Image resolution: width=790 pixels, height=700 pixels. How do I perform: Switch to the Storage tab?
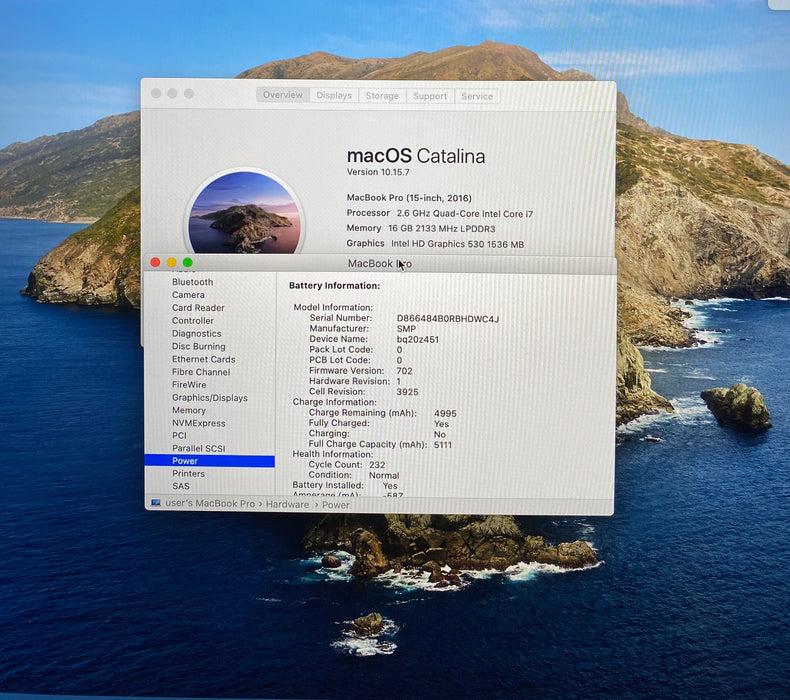click(x=382, y=96)
